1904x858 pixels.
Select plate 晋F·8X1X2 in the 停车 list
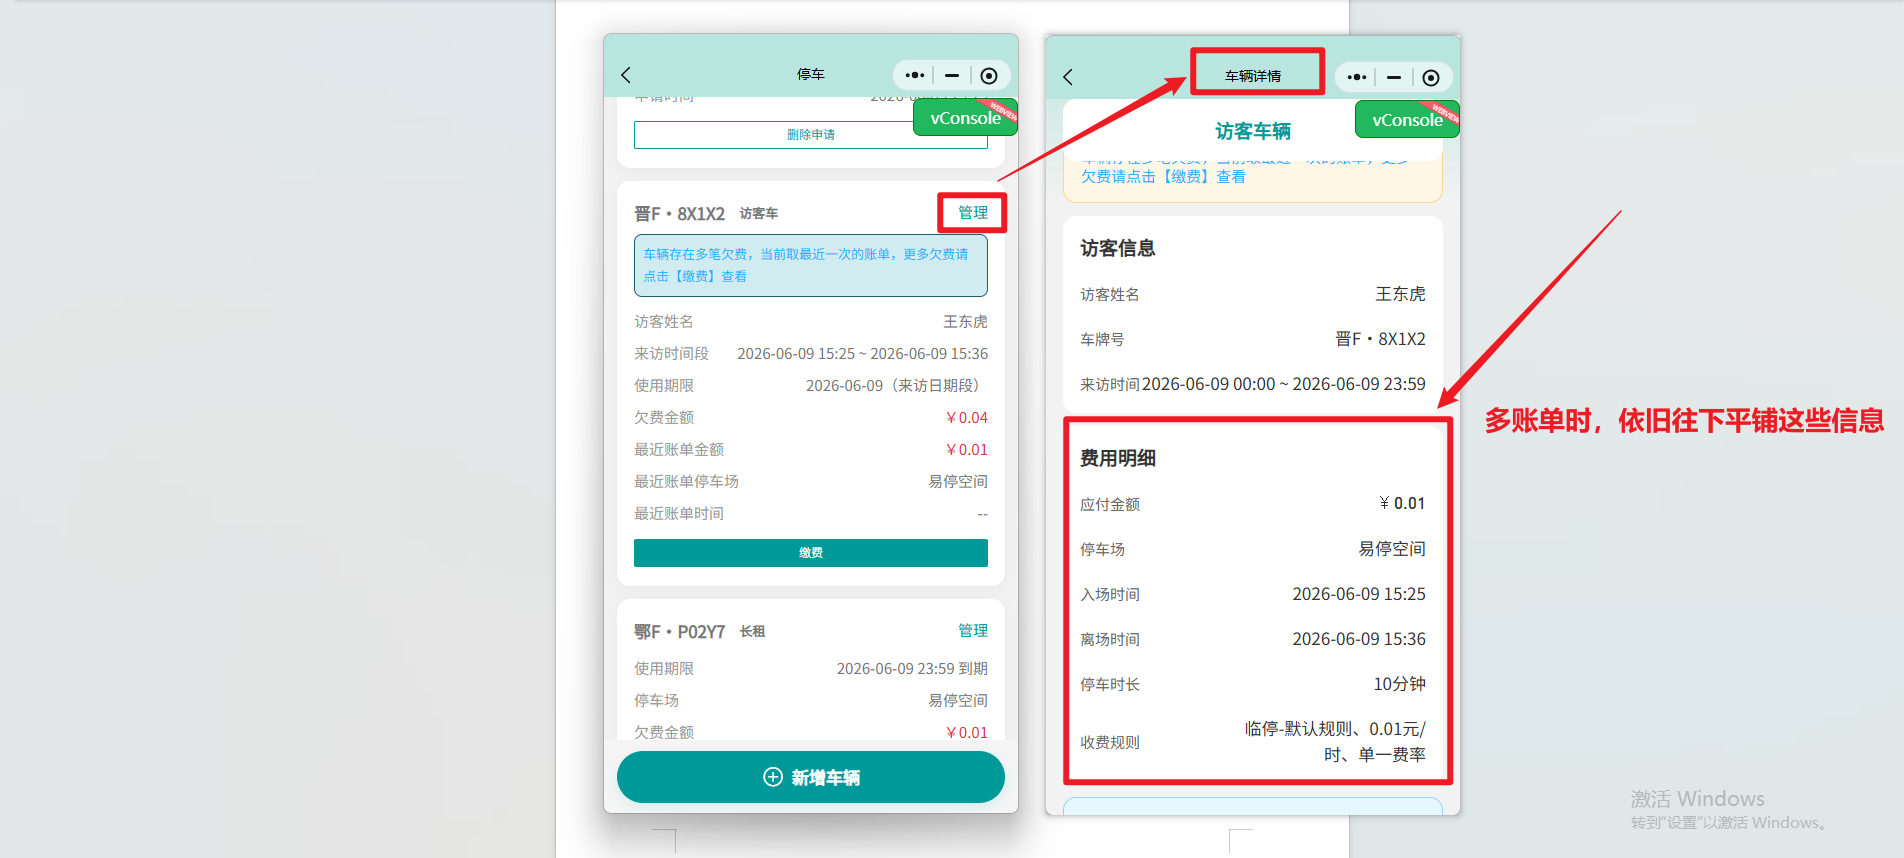(680, 214)
